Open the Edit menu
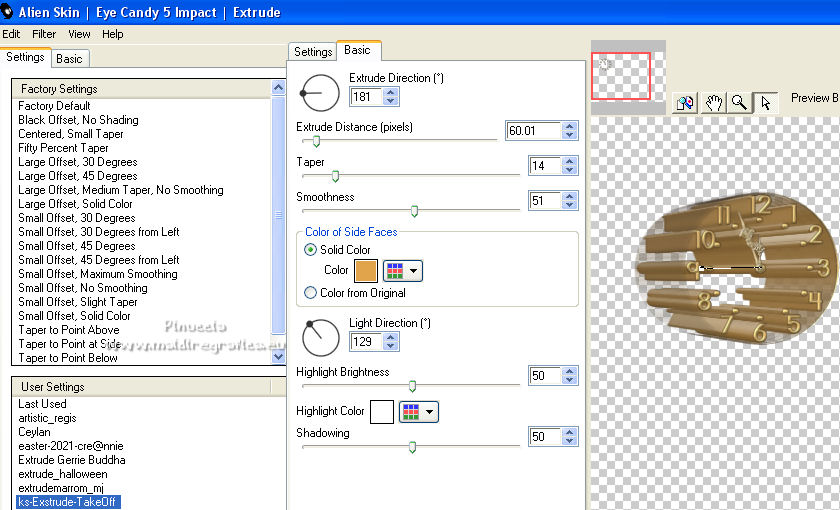840x510 pixels. (11, 34)
